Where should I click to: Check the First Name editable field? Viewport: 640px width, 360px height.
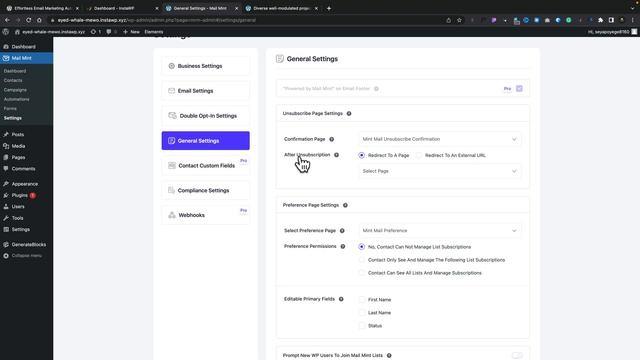362,300
